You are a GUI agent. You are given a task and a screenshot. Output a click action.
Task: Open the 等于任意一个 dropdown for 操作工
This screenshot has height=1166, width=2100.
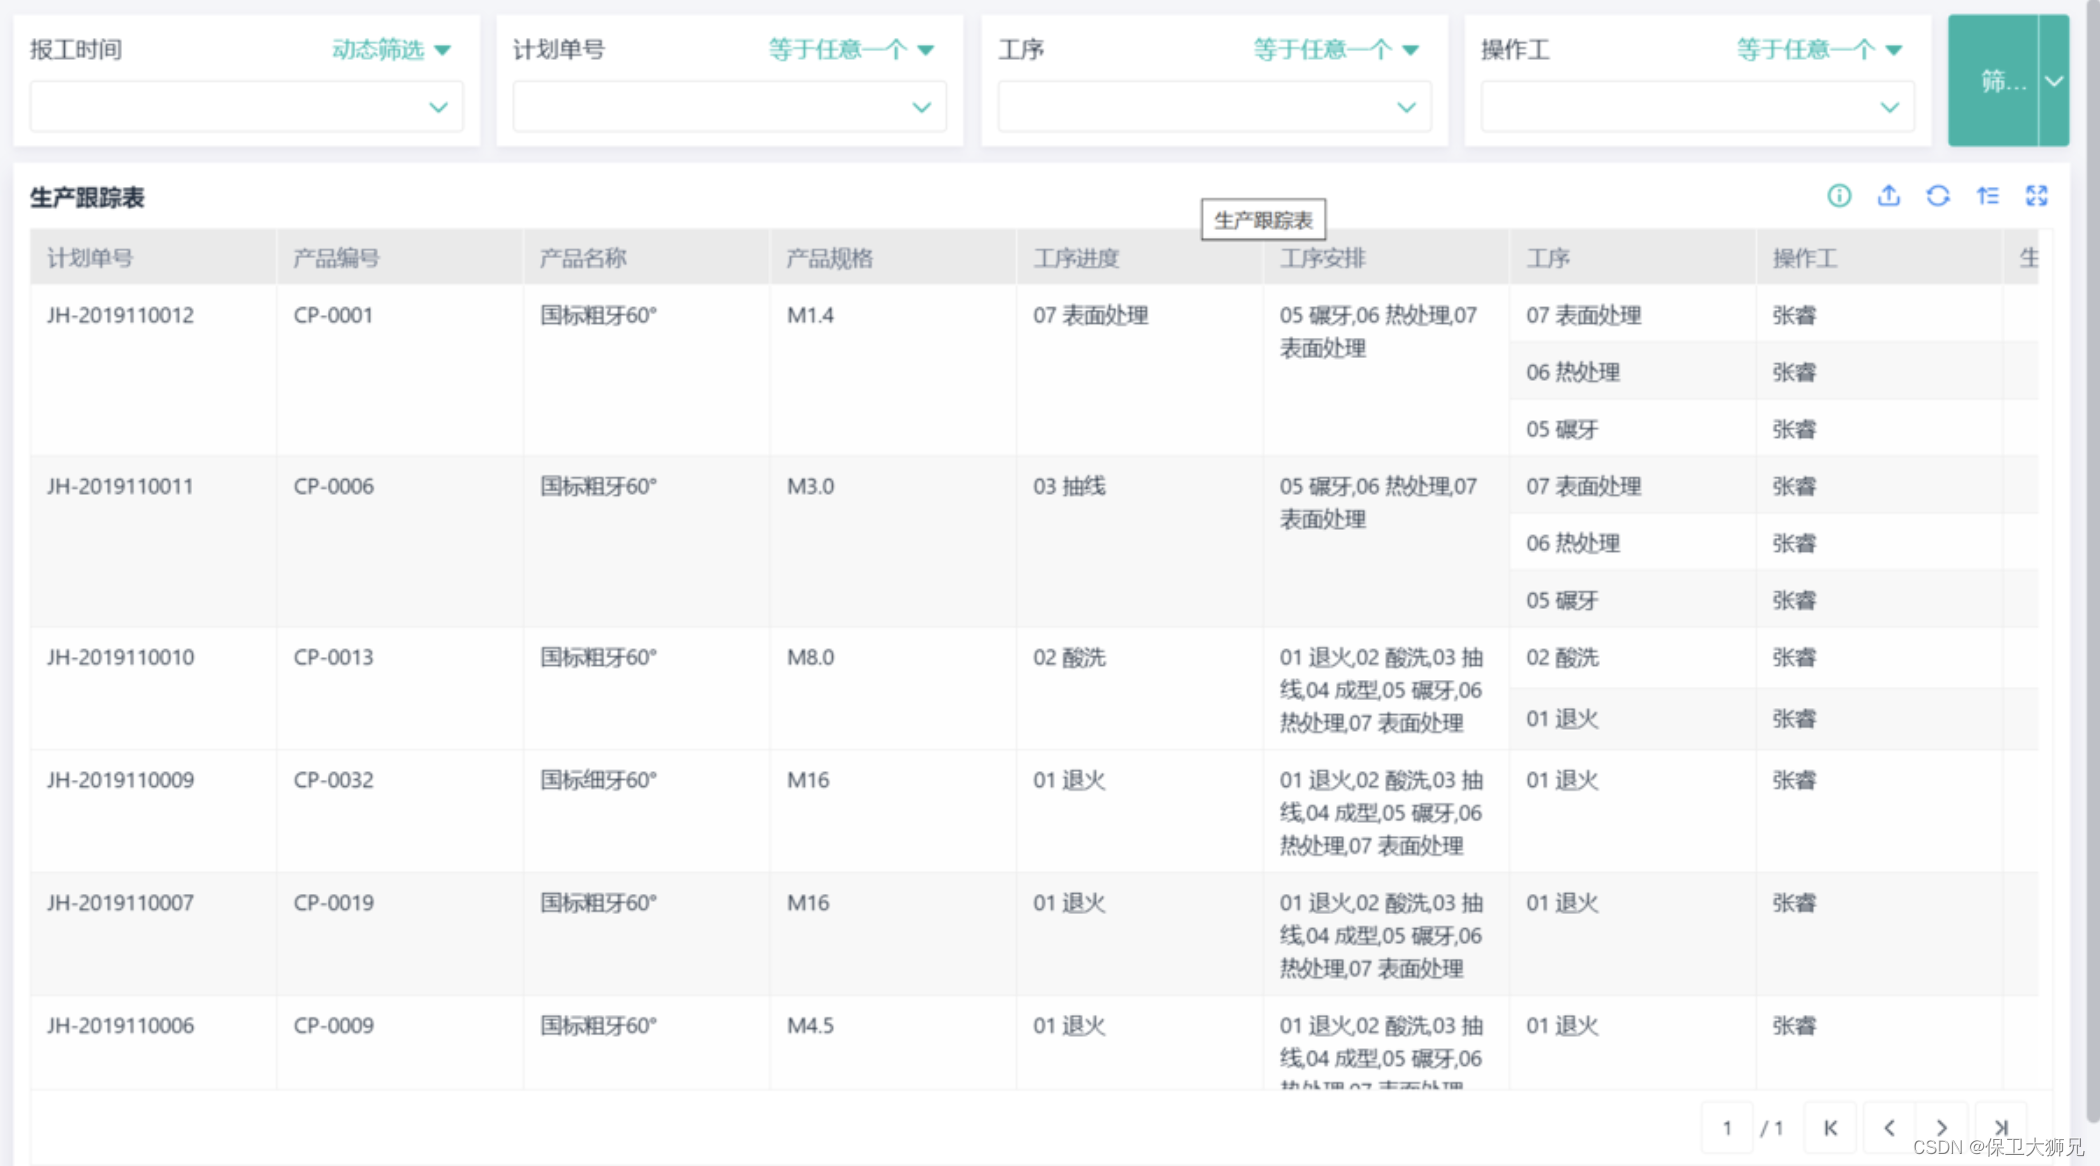pyautogui.click(x=1819, y=49)
